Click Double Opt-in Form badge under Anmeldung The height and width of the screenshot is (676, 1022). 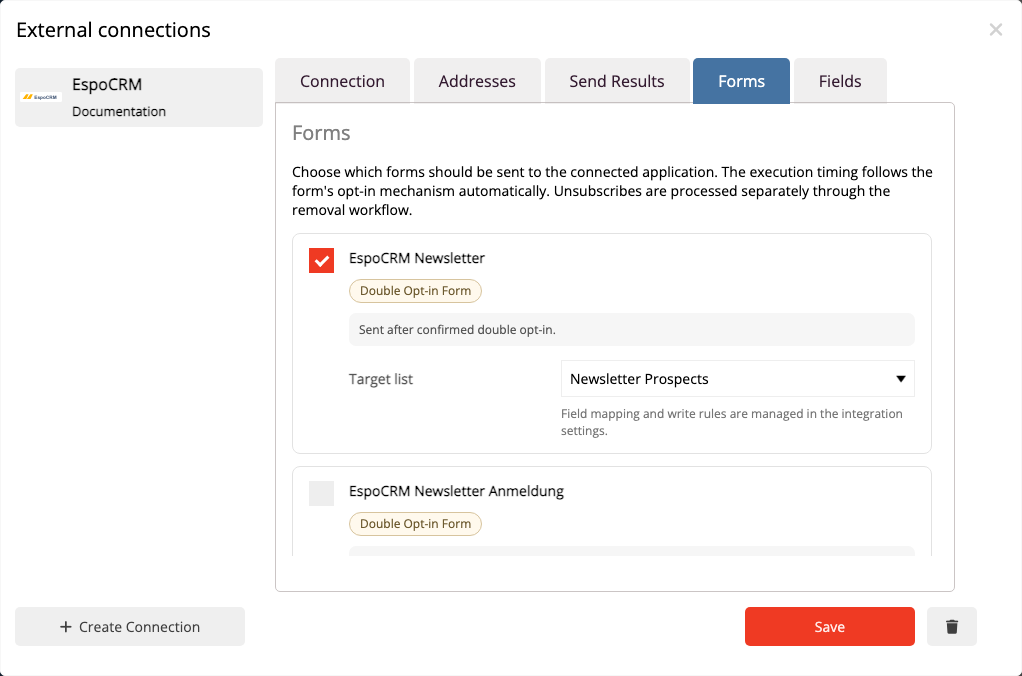point(415,523)
